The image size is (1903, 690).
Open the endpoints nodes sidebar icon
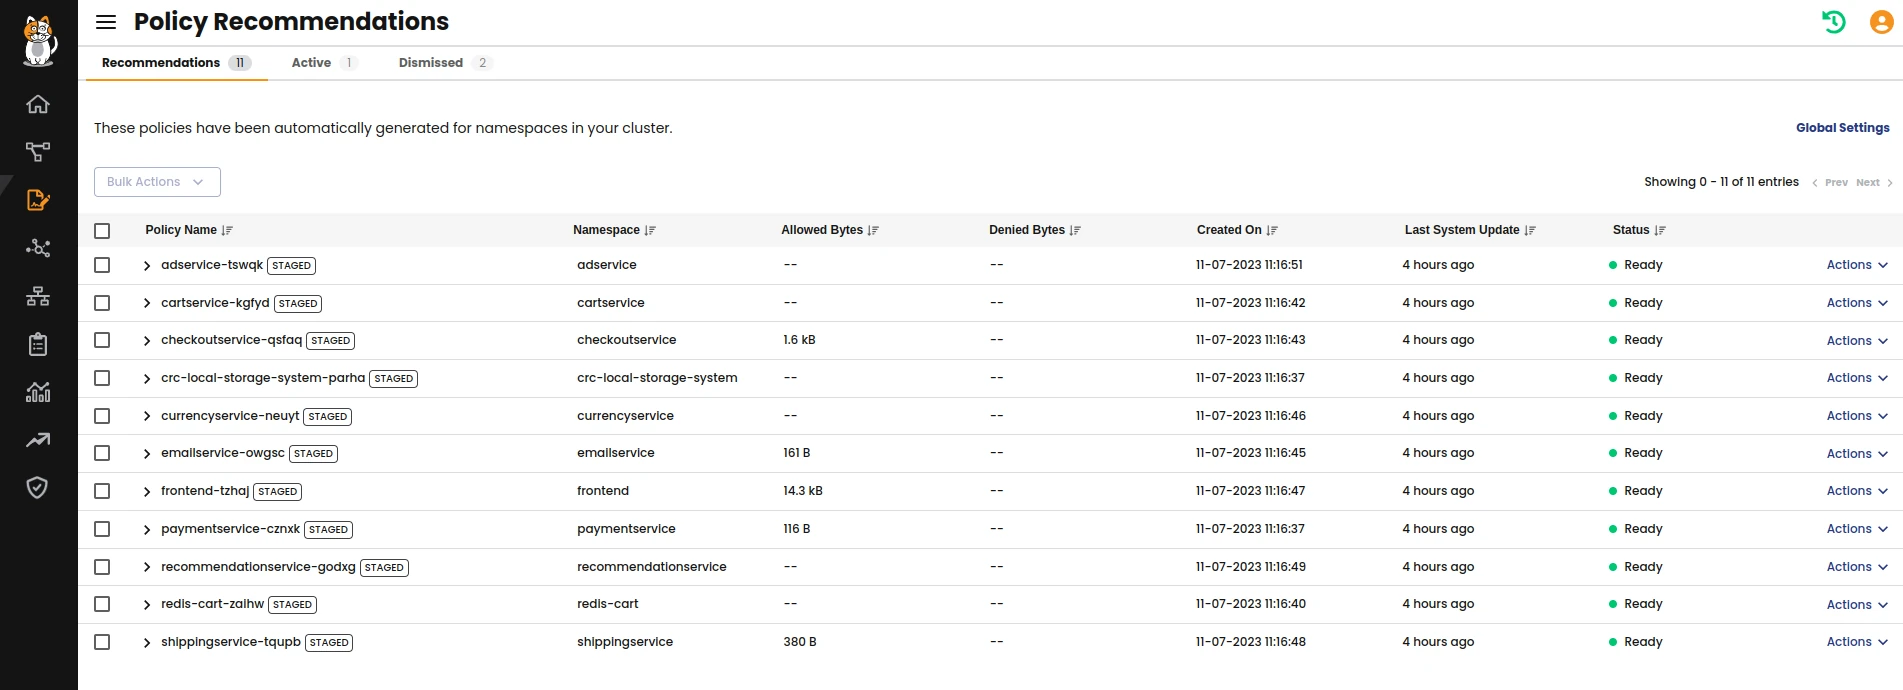pos(38,248)
